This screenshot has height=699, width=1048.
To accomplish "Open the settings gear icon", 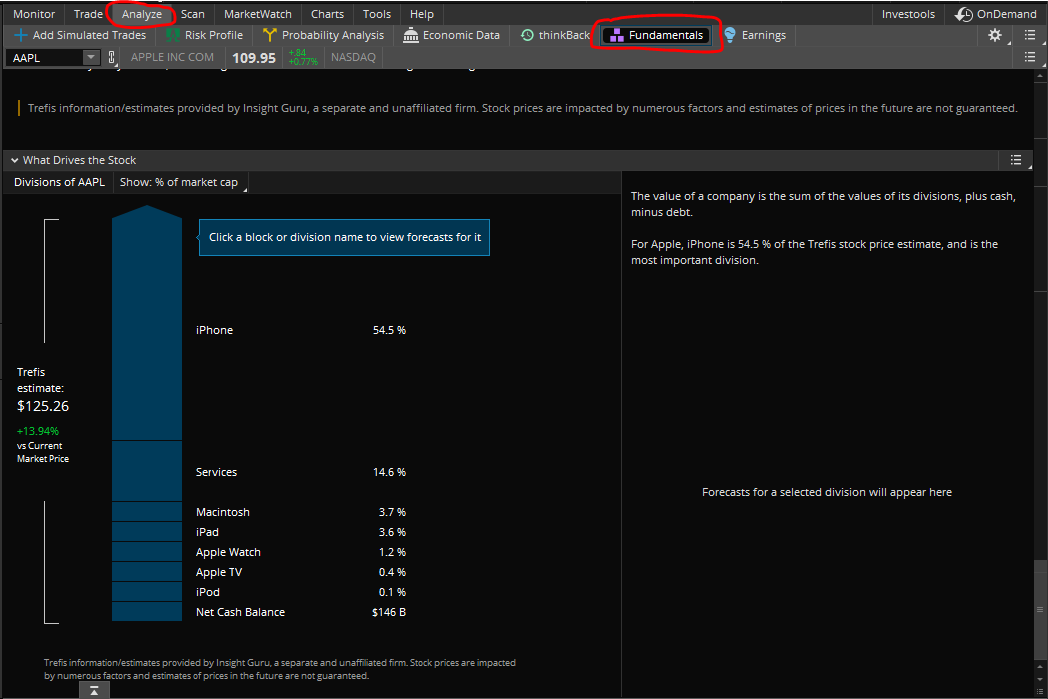I will [994, 35].
